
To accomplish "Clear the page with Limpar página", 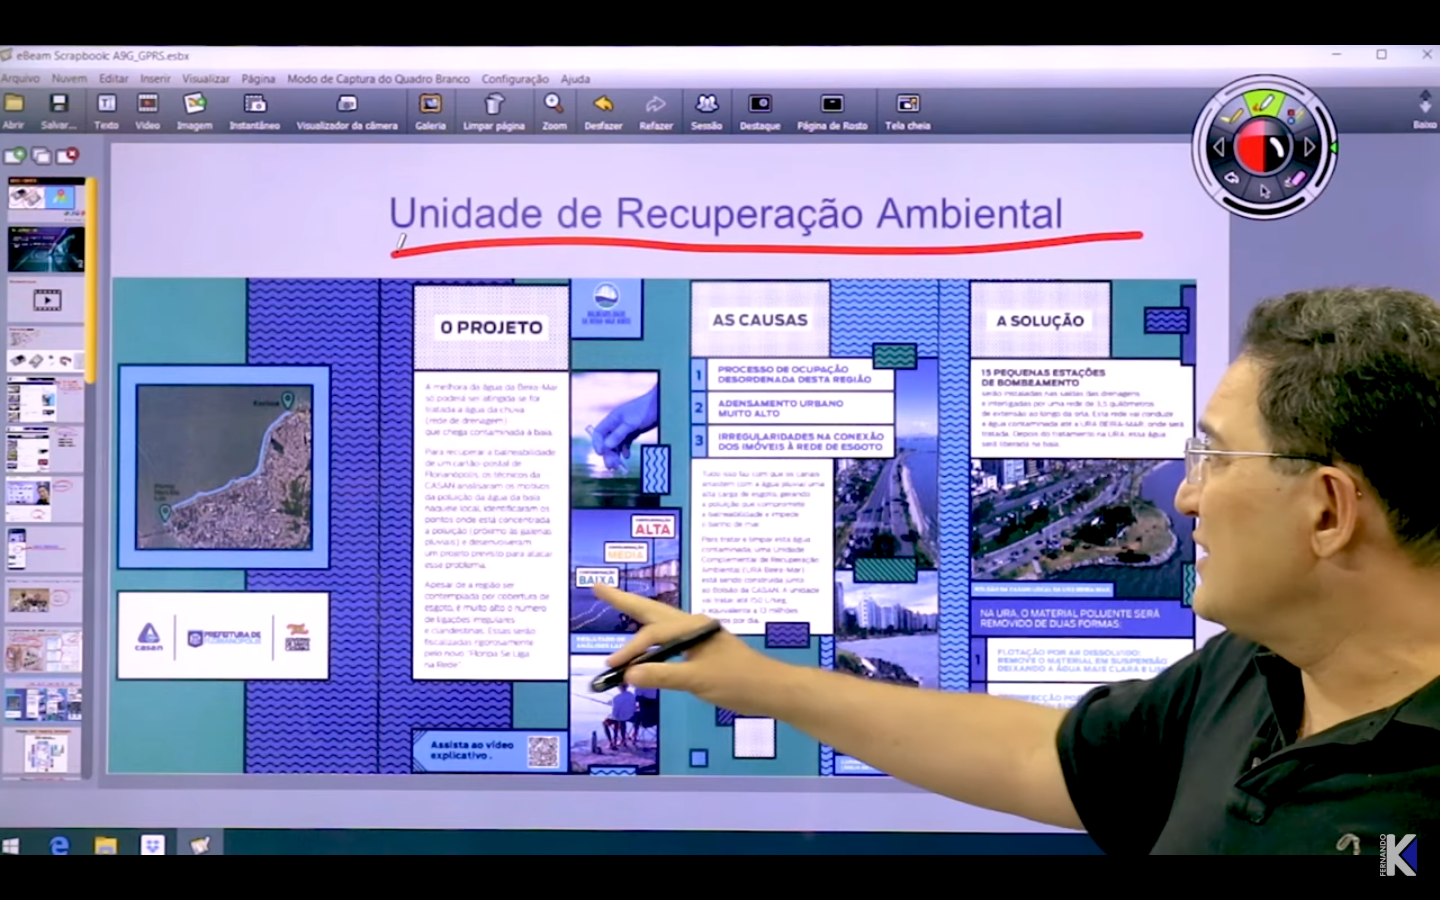I will pos(494,111).
